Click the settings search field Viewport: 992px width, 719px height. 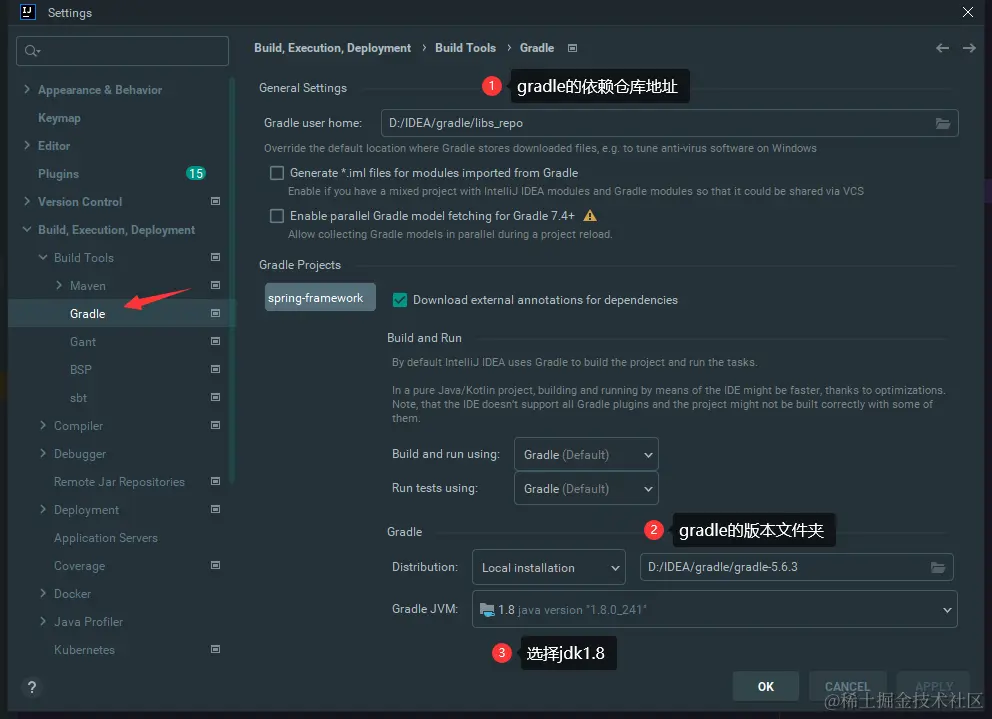pos(122,51)
